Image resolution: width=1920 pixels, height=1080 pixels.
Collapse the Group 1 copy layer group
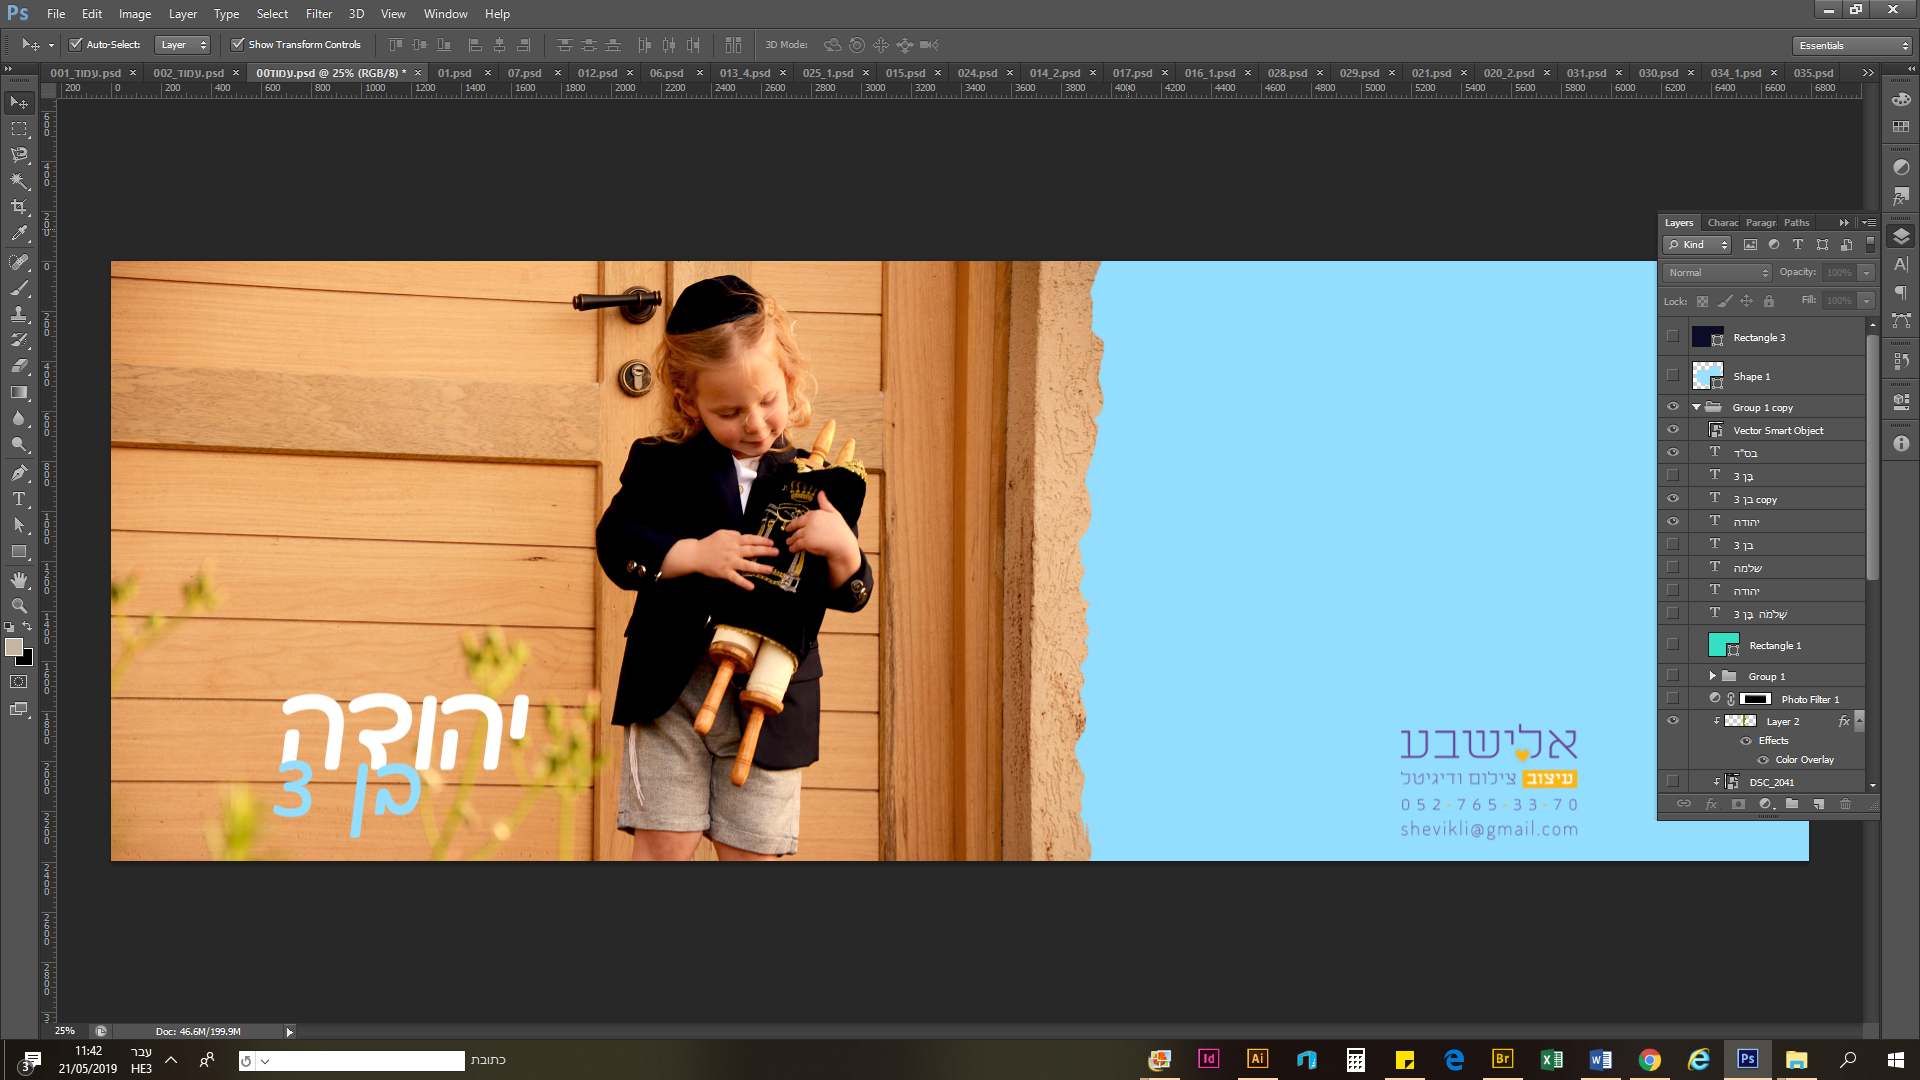point(1697,407)
